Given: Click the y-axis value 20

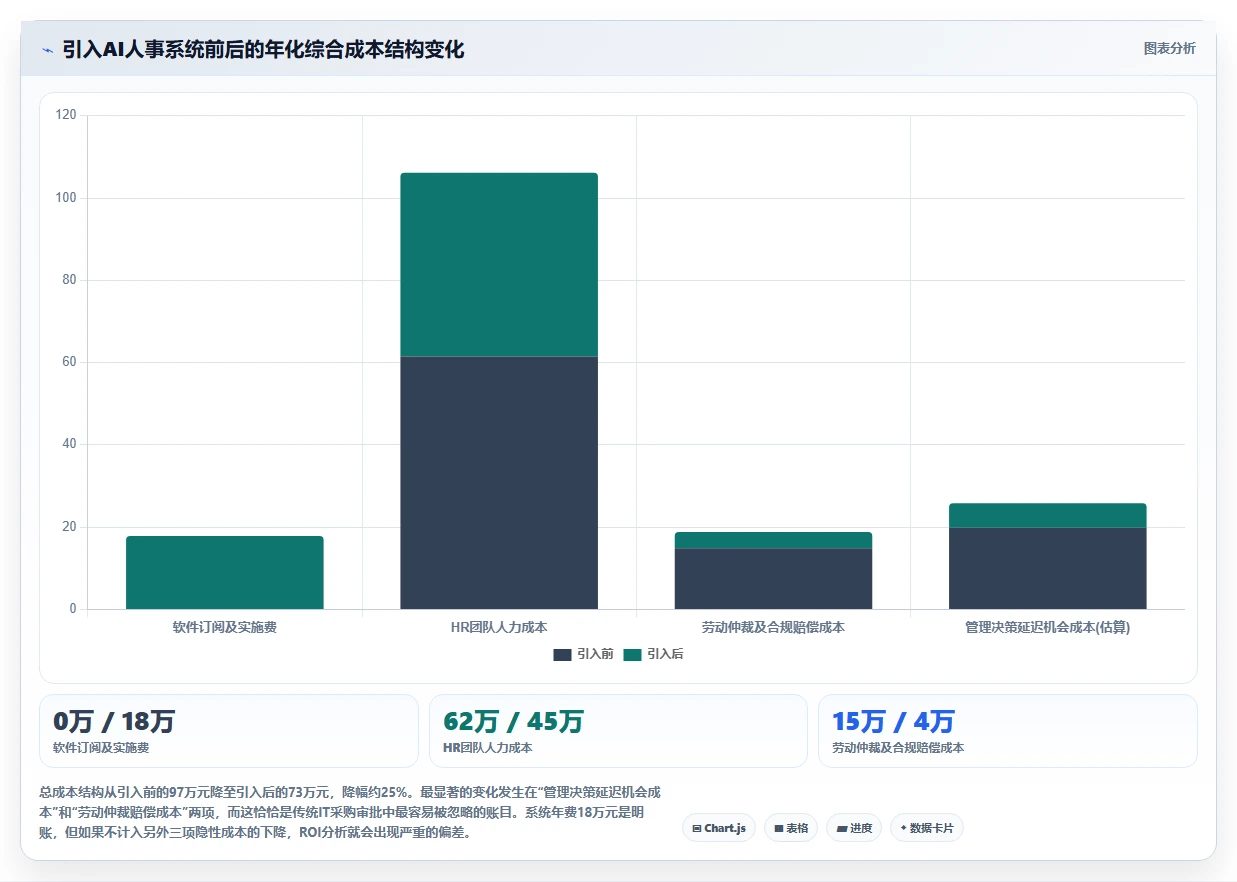Looking at the screenshot, I should click(69, 527).
